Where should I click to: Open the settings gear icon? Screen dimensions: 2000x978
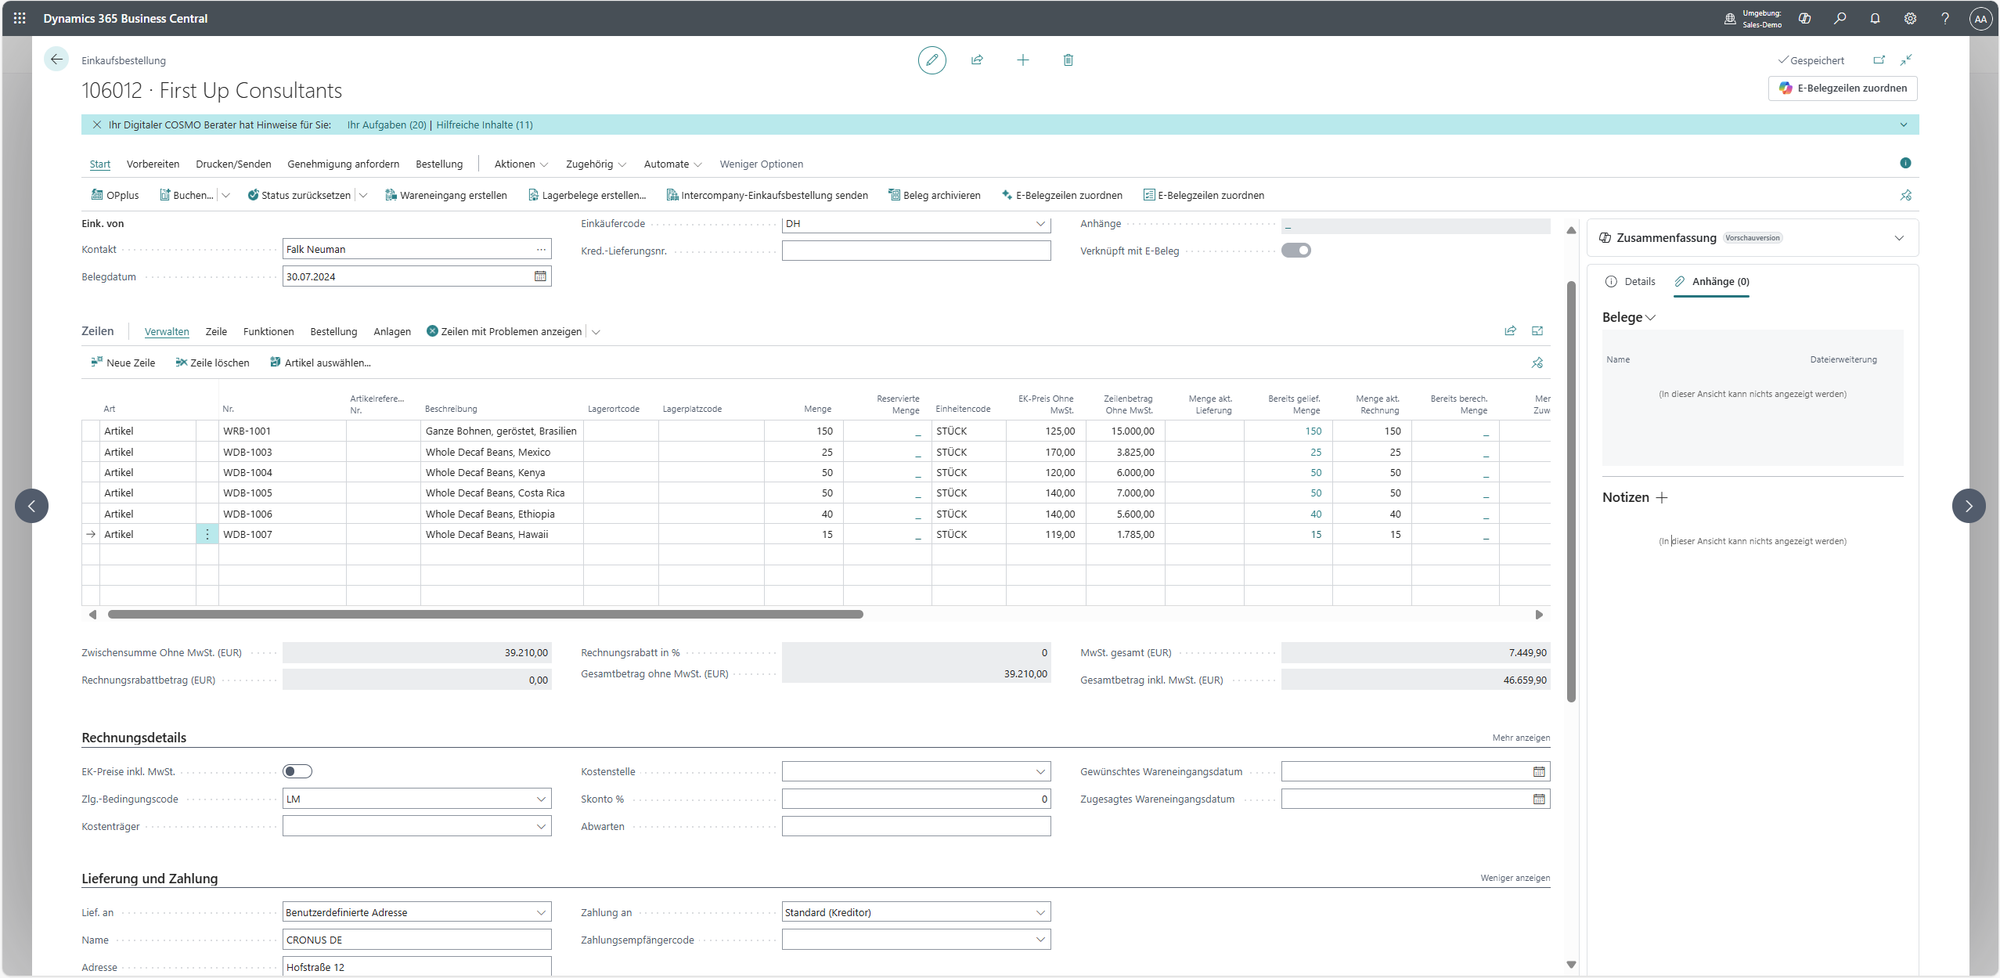tap(1910, 18)
